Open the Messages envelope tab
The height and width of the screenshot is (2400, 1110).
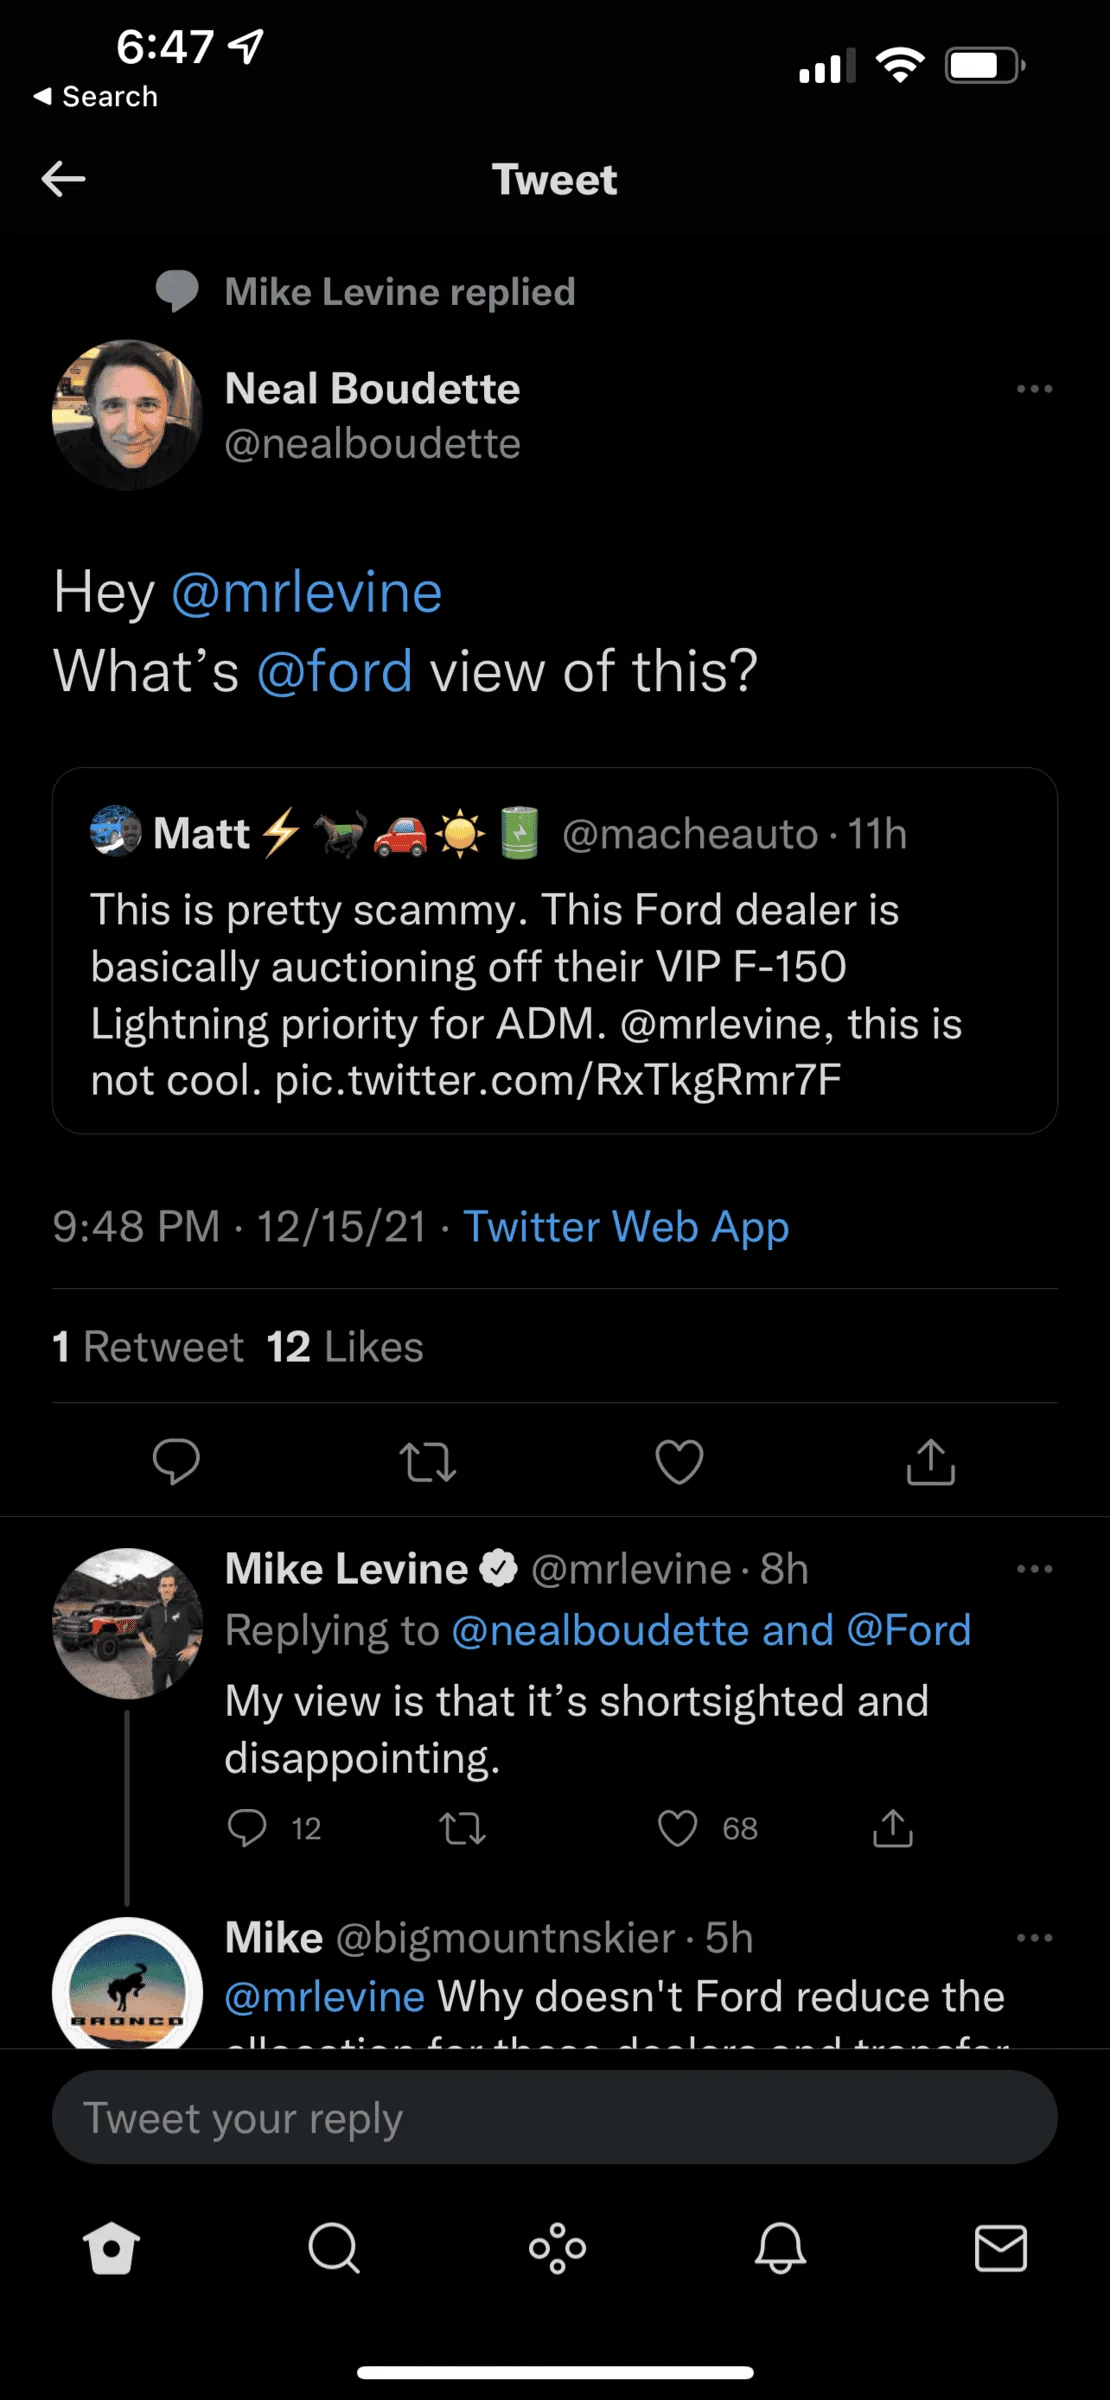tap(1001, 2249)
